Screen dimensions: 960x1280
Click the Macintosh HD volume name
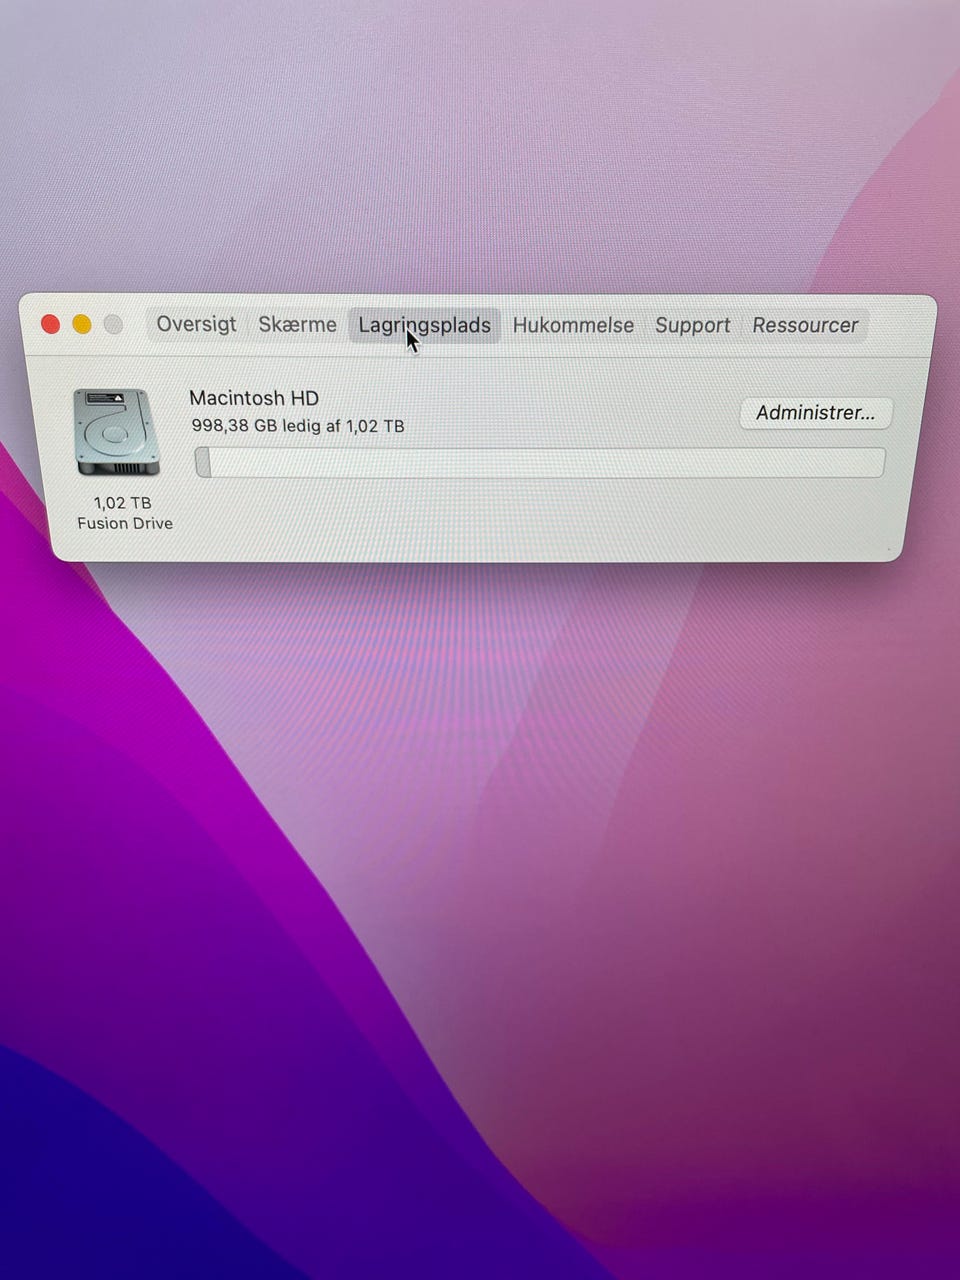254,398
